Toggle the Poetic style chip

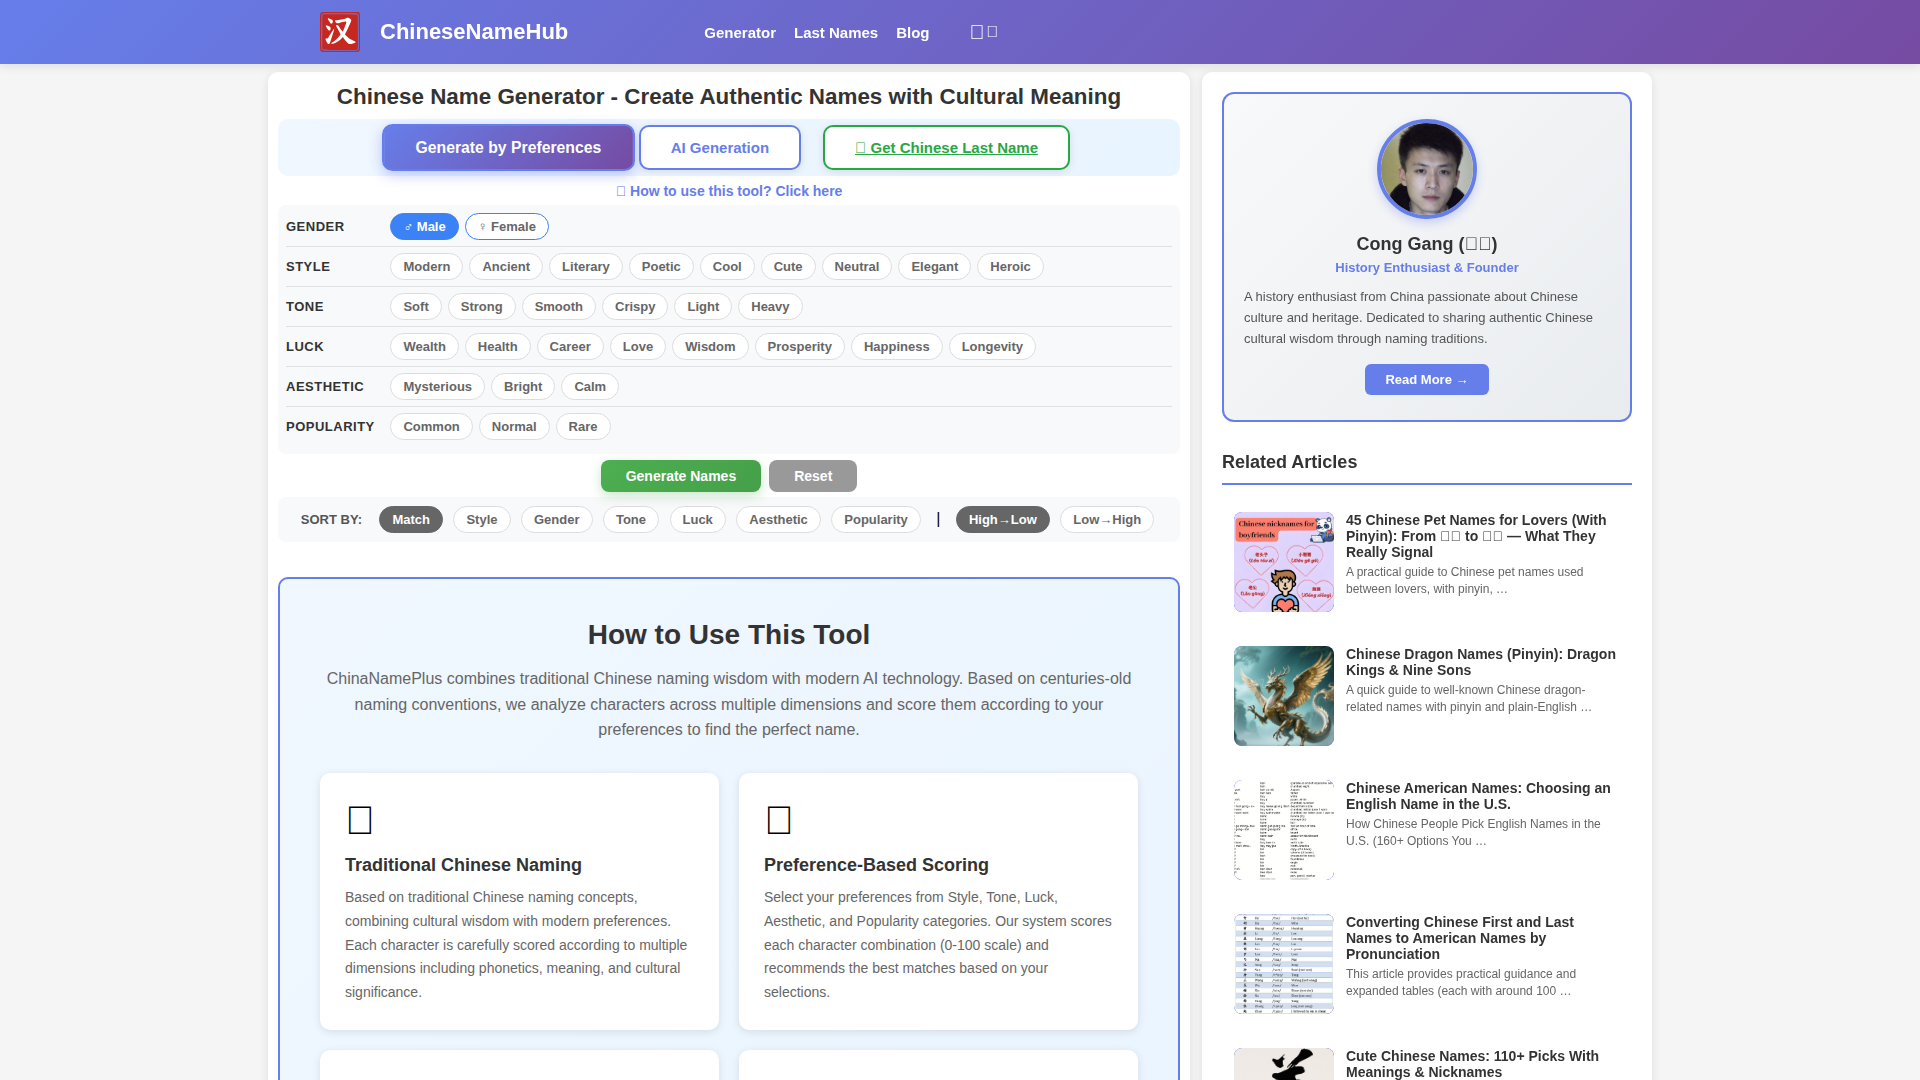point(660,267)
